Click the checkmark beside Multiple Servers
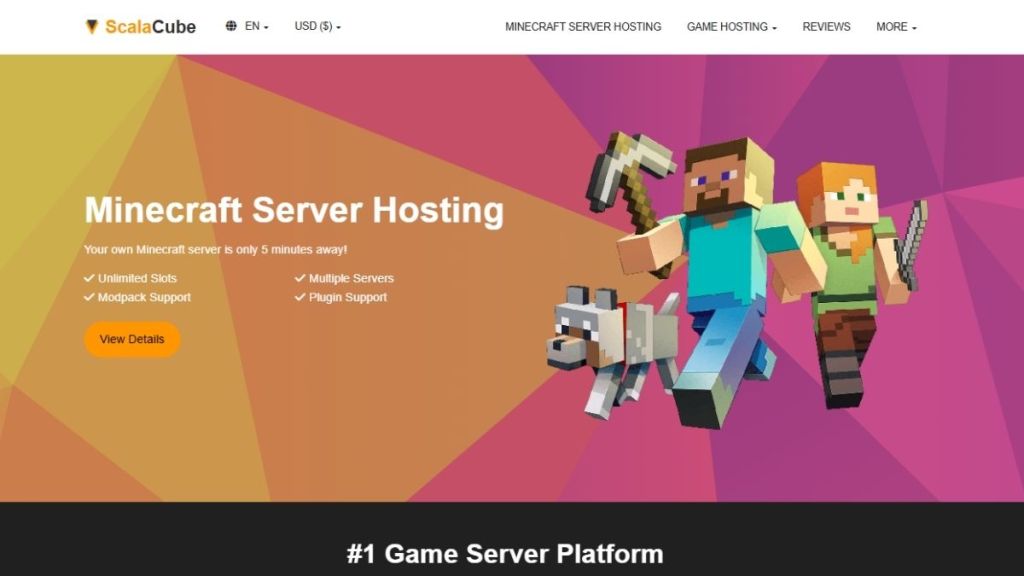The width and height of the screenshot is (1024, 576). pyautogui.click(x=299, y=278)
